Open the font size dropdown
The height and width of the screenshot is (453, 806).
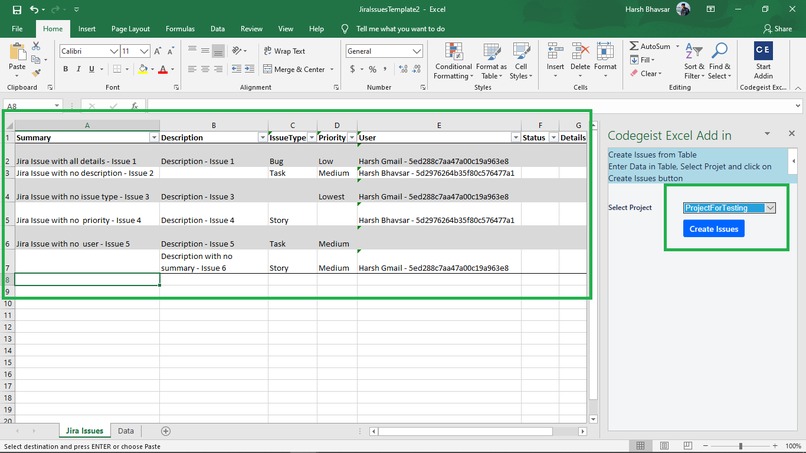(144, 51)
